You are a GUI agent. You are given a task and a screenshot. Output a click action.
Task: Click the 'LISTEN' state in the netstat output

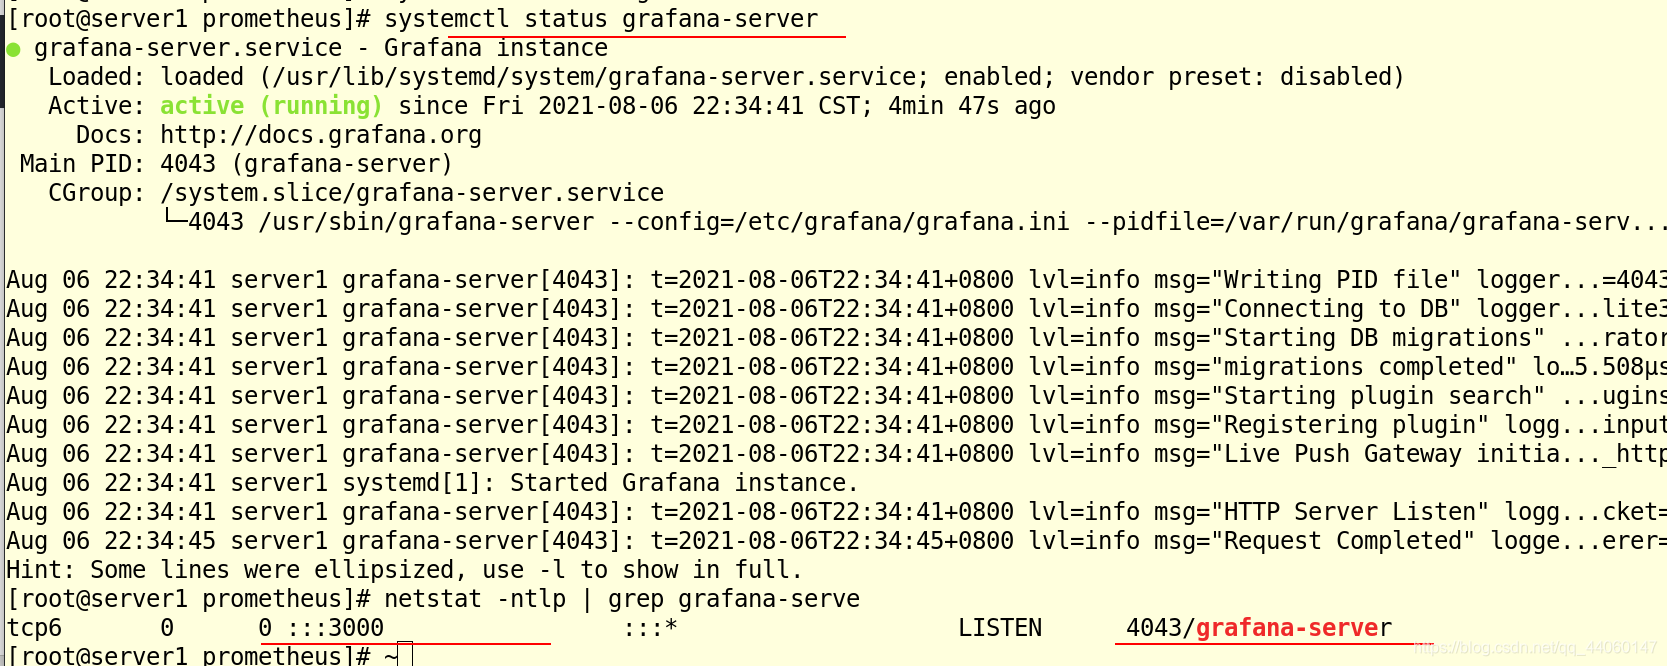(1000, 628)
